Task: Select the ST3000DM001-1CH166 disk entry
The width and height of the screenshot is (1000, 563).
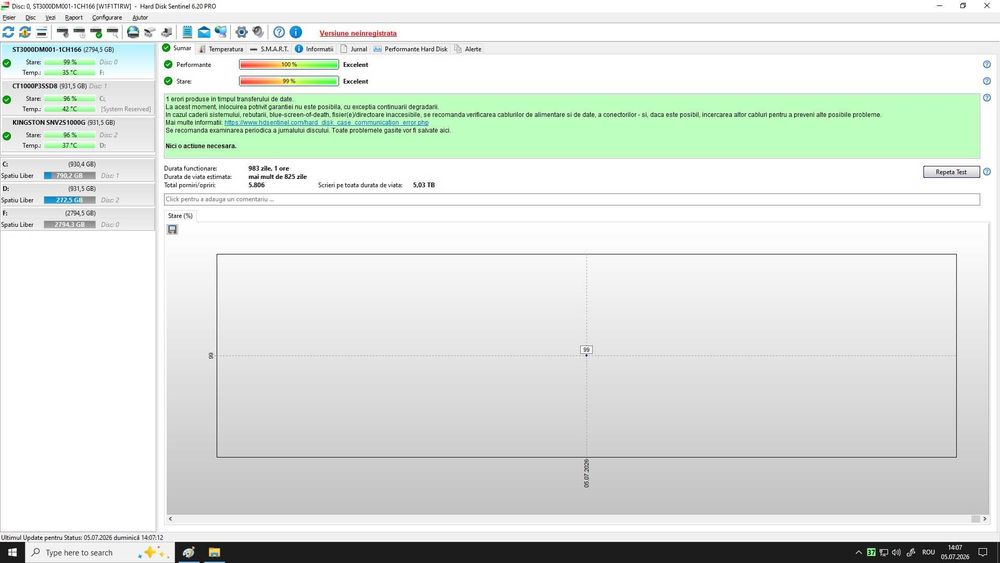Action: tap(78, 61)
